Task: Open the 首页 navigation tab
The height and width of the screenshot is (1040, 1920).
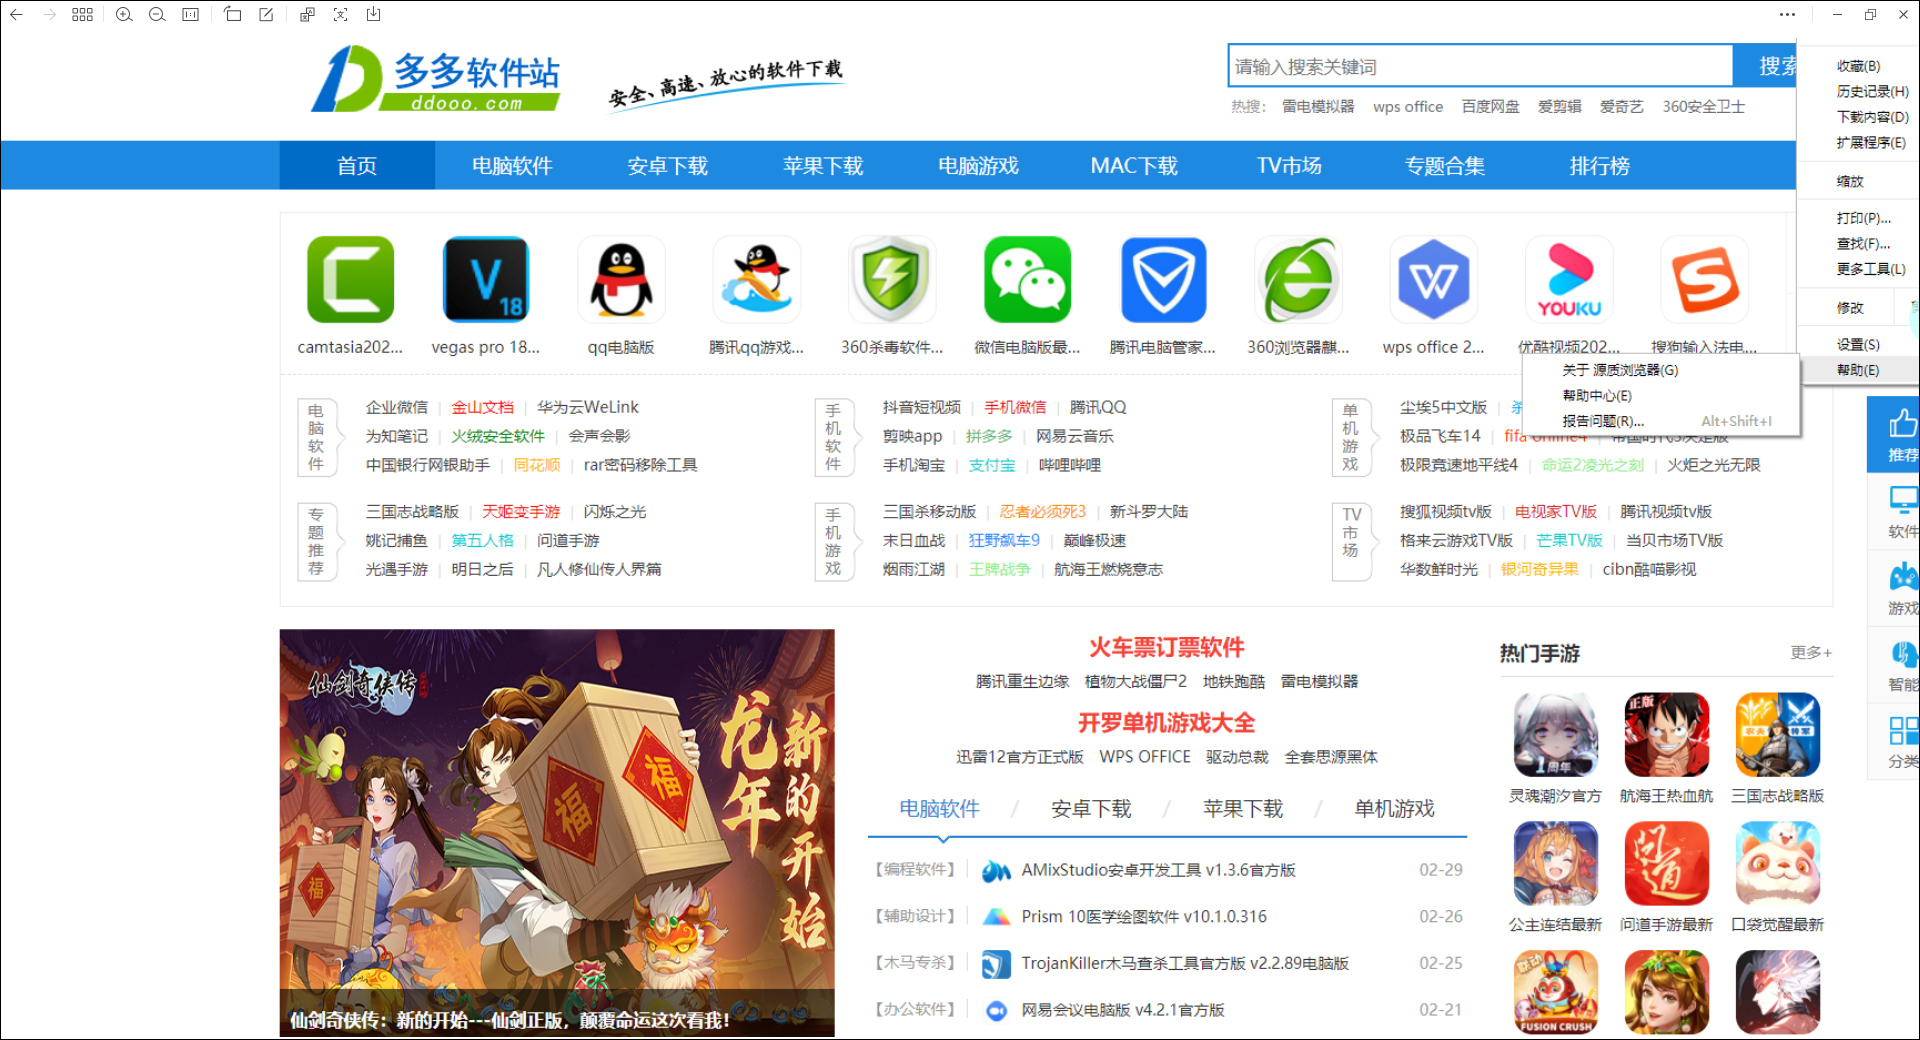Action: [x=357, y=166]
